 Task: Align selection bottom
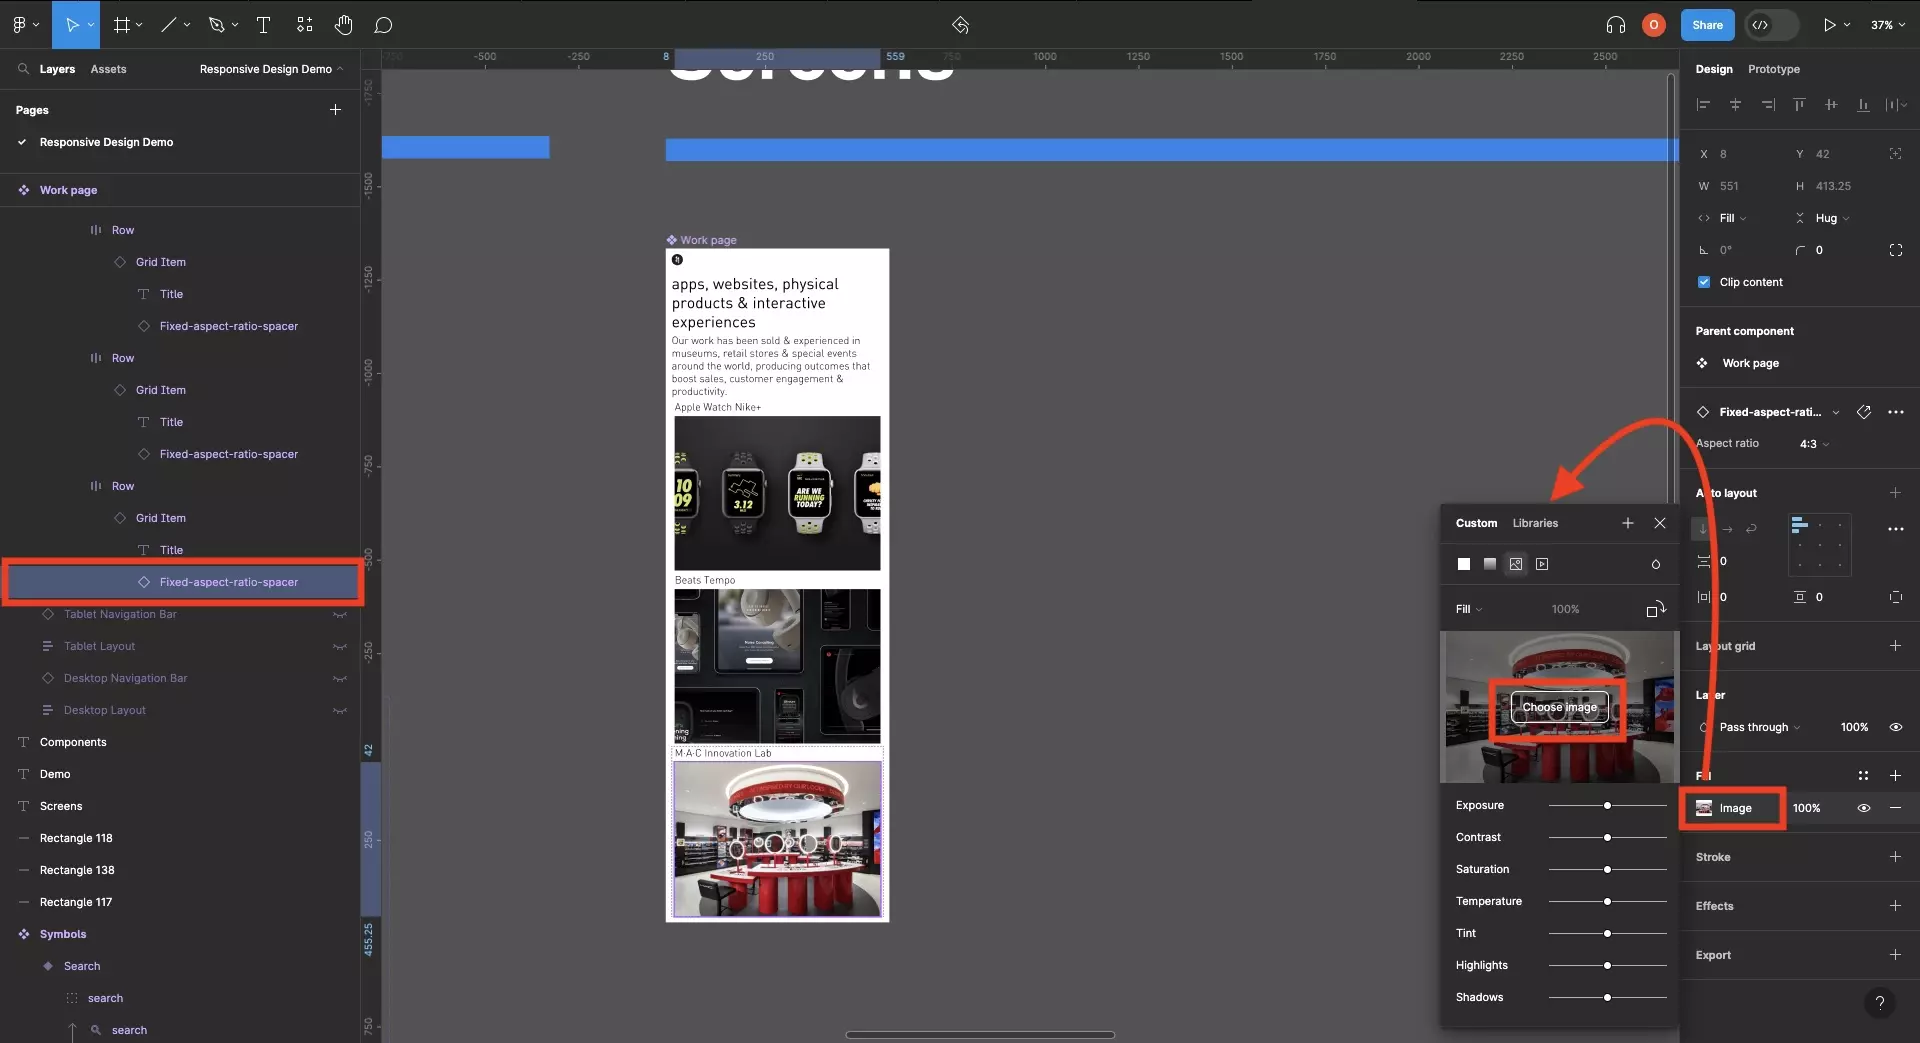[1863, 104]
